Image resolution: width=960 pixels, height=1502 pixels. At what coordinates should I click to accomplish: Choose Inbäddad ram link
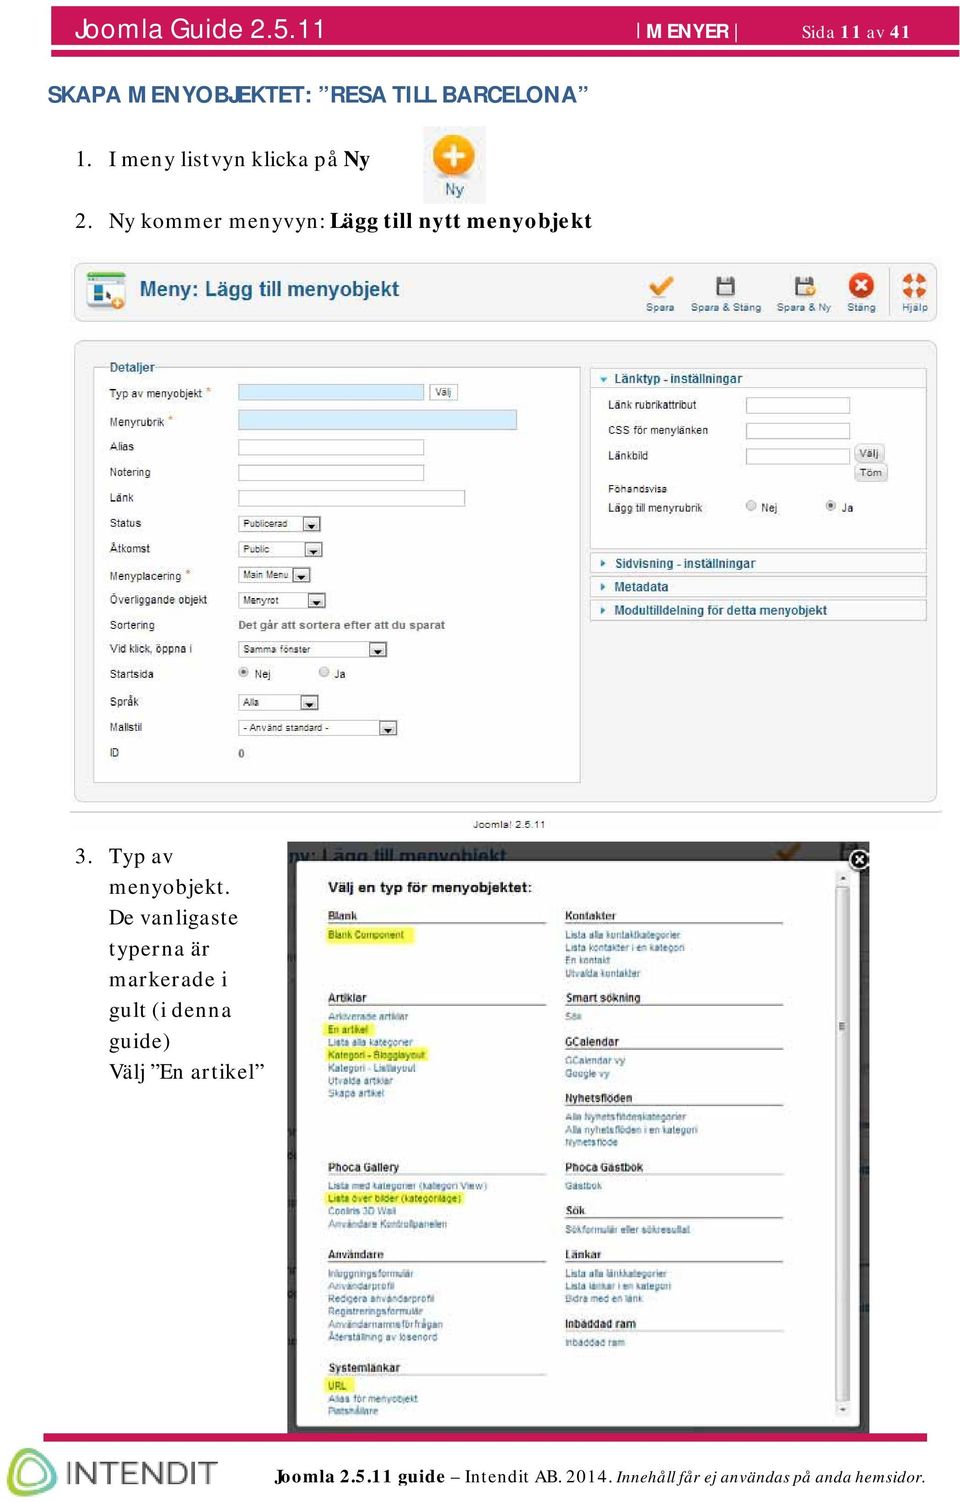pyautogui.click(x=595, y=1343)
